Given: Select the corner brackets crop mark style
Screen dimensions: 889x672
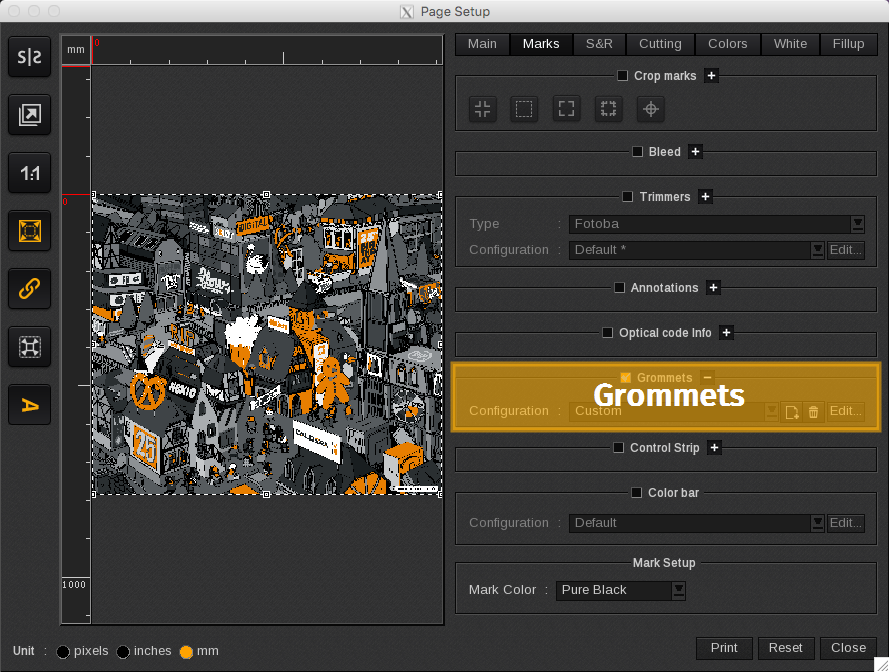Looking at the screenshot, I should 566,109.
